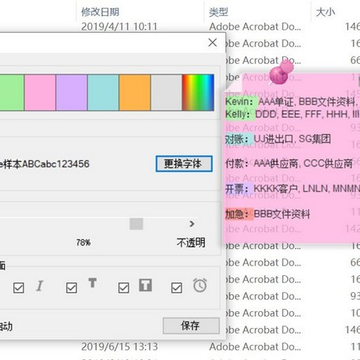Click the 更换字体 button
The height and width of the screenshot is (360, 360).
184,164
